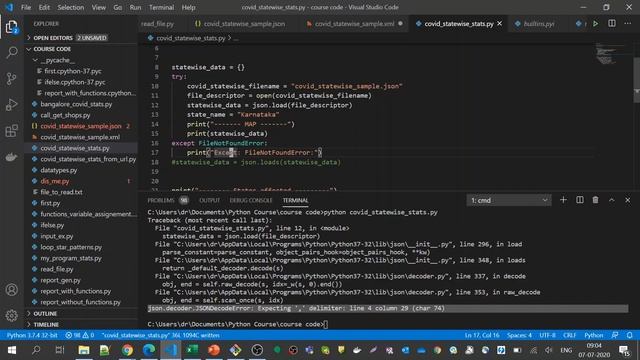Open Source Control view
The height and width of the screenshot is (360, 640).
(12, 78)
